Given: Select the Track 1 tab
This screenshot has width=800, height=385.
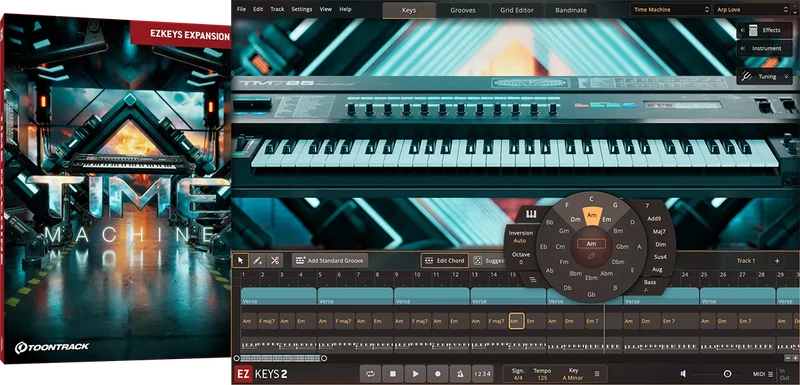Looking at the screenshot, I should tap(746, 261).
